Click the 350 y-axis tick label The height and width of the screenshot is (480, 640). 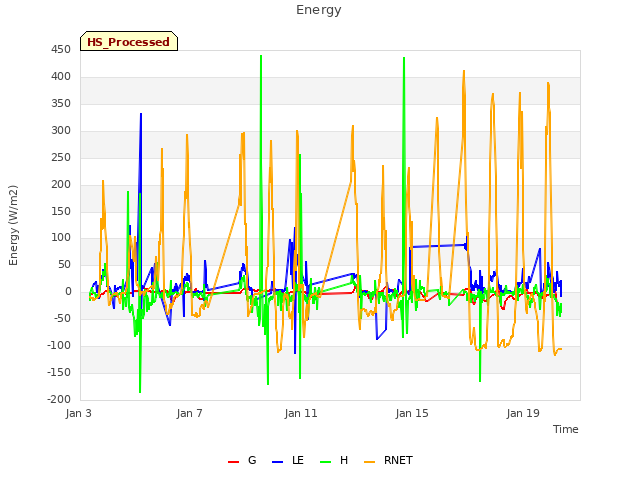click(61, 104)
